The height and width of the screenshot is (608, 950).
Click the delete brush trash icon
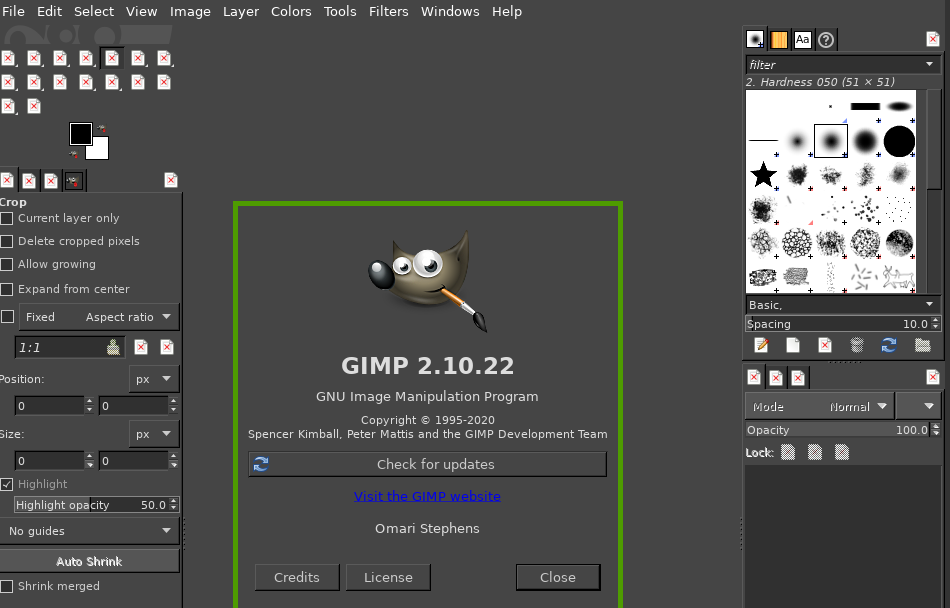click(857, 345)
